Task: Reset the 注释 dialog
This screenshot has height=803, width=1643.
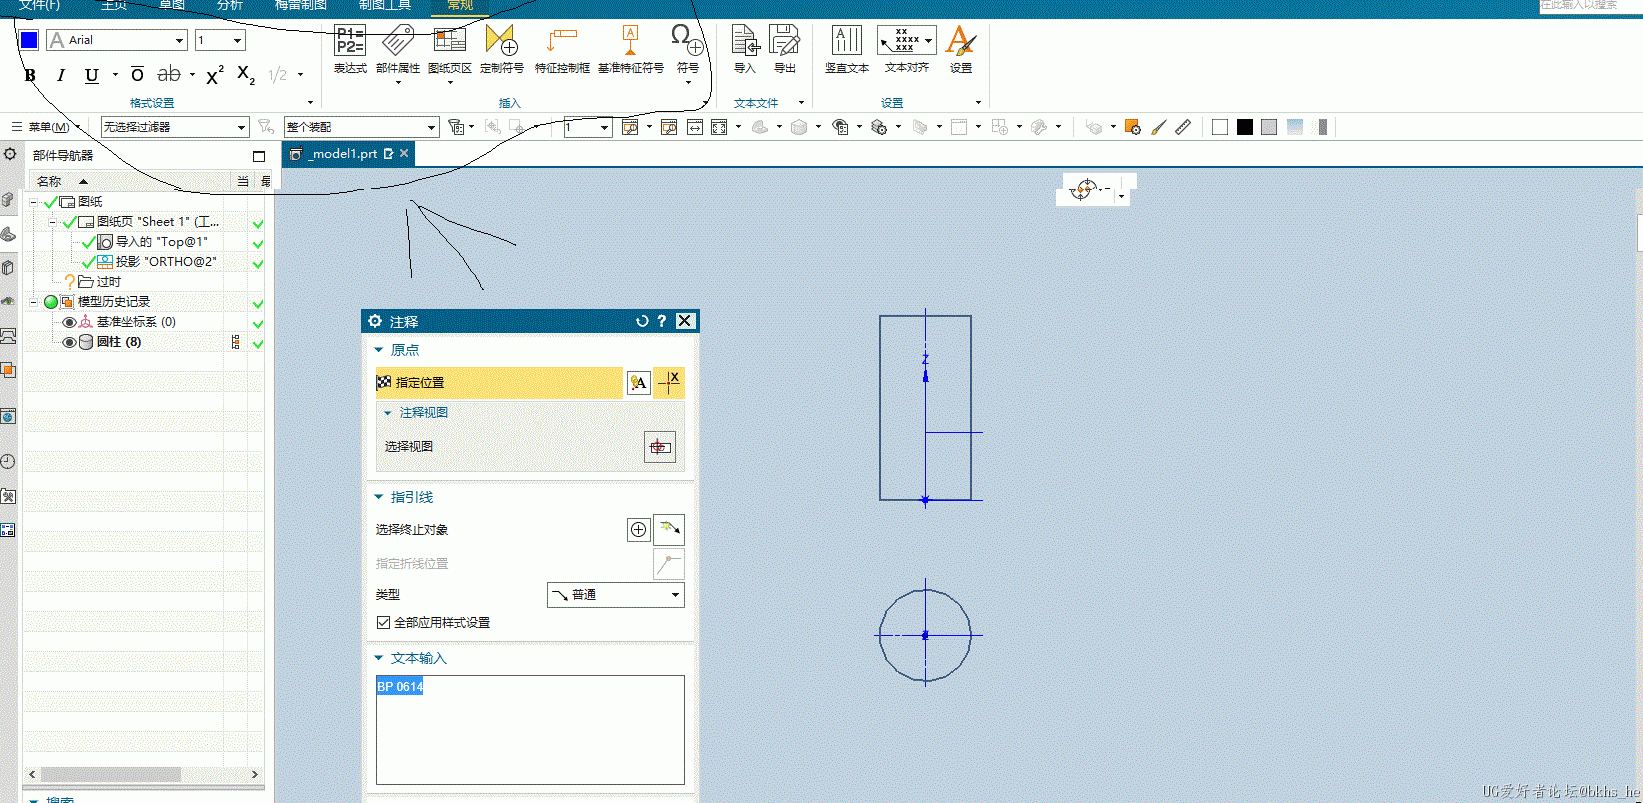Action: point(642,321)
